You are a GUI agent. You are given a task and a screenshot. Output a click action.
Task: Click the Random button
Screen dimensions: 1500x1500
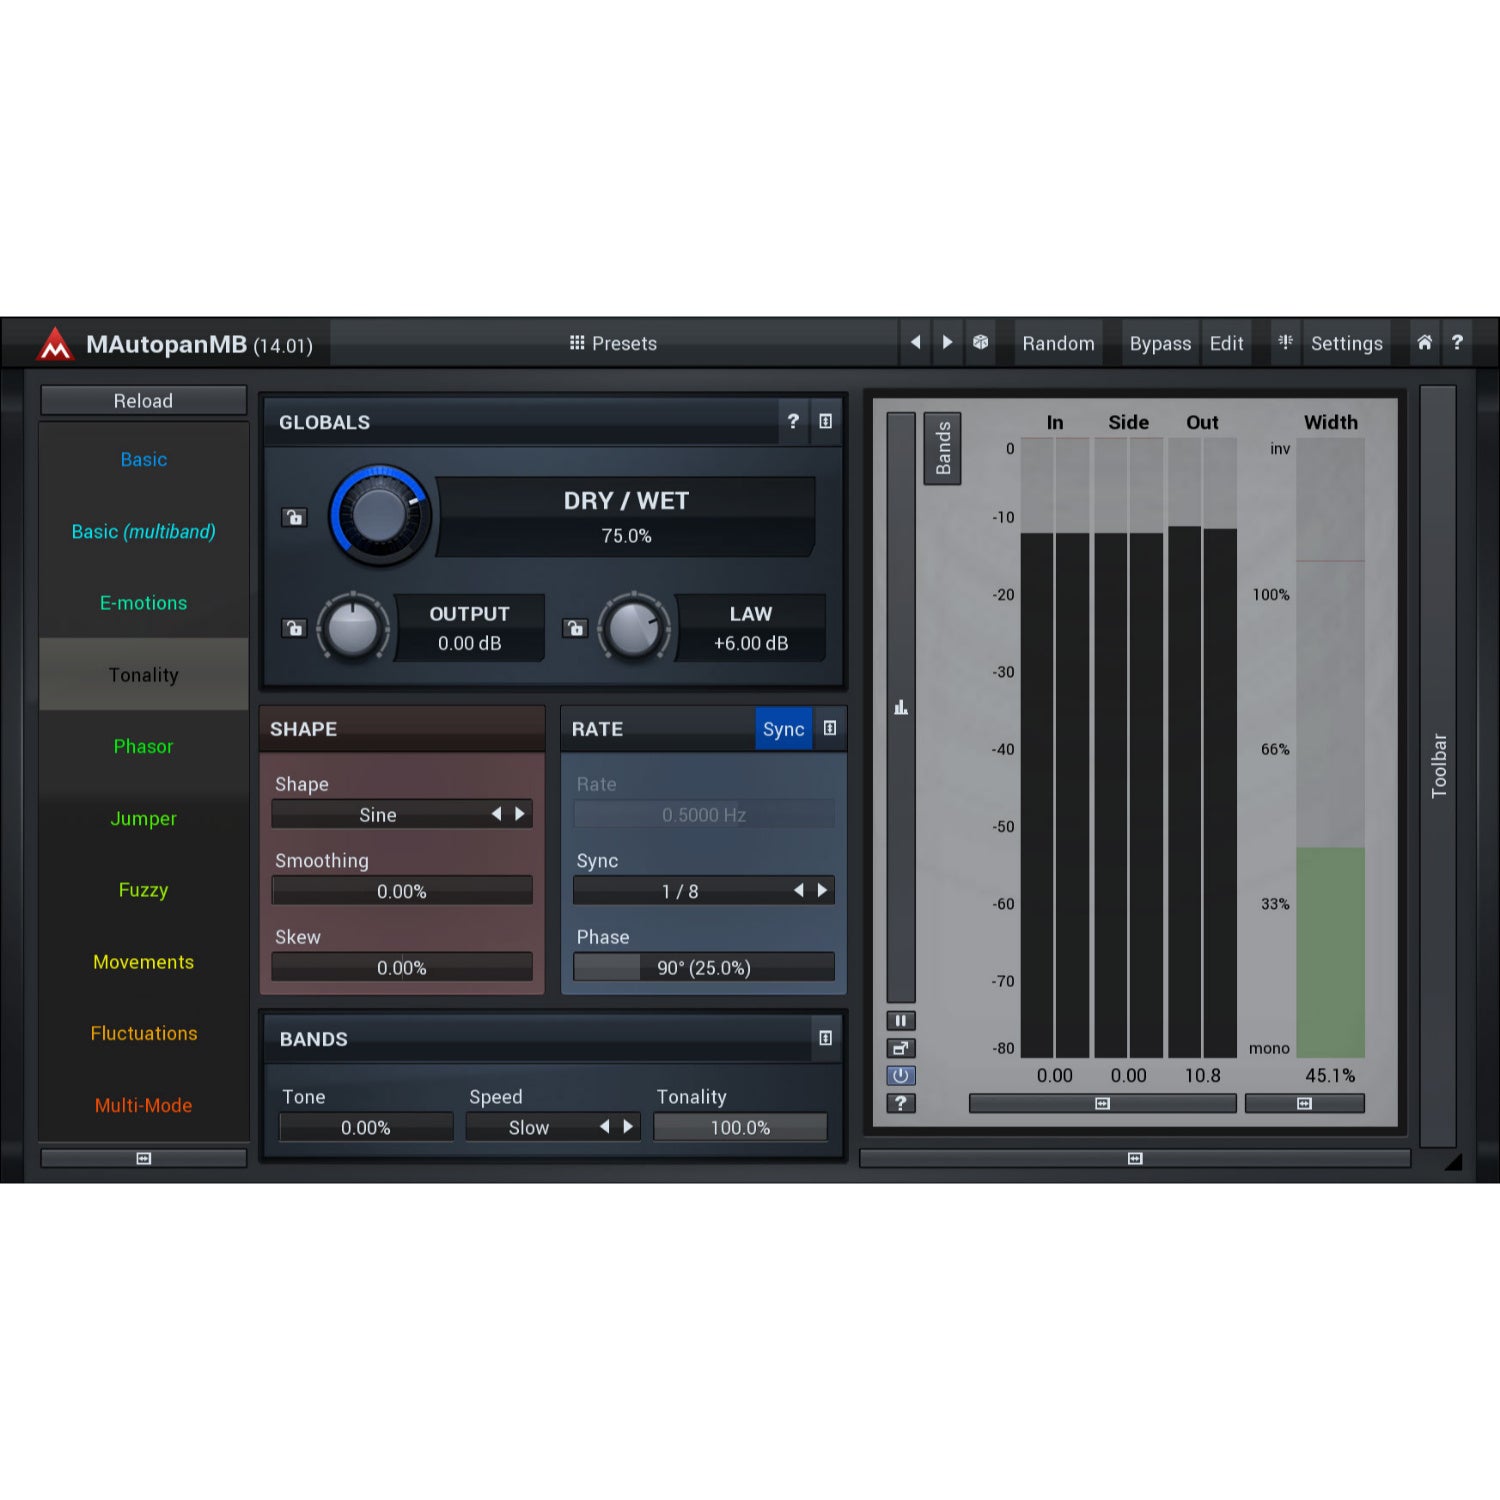[1058, 343]
